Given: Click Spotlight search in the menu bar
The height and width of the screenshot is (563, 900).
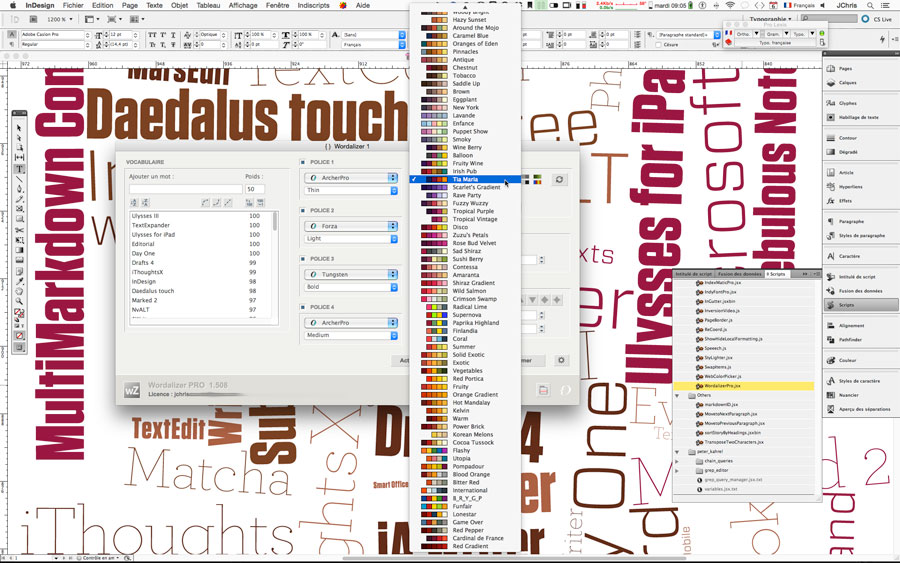Looking at the screenshot, I should point(870,5).
